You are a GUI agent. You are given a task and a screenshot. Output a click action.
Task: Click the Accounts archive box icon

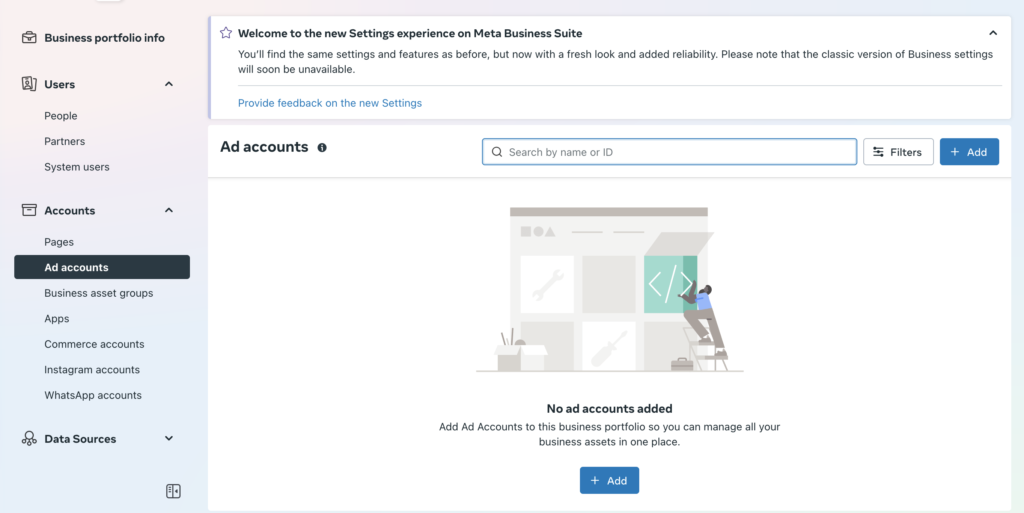29,210
